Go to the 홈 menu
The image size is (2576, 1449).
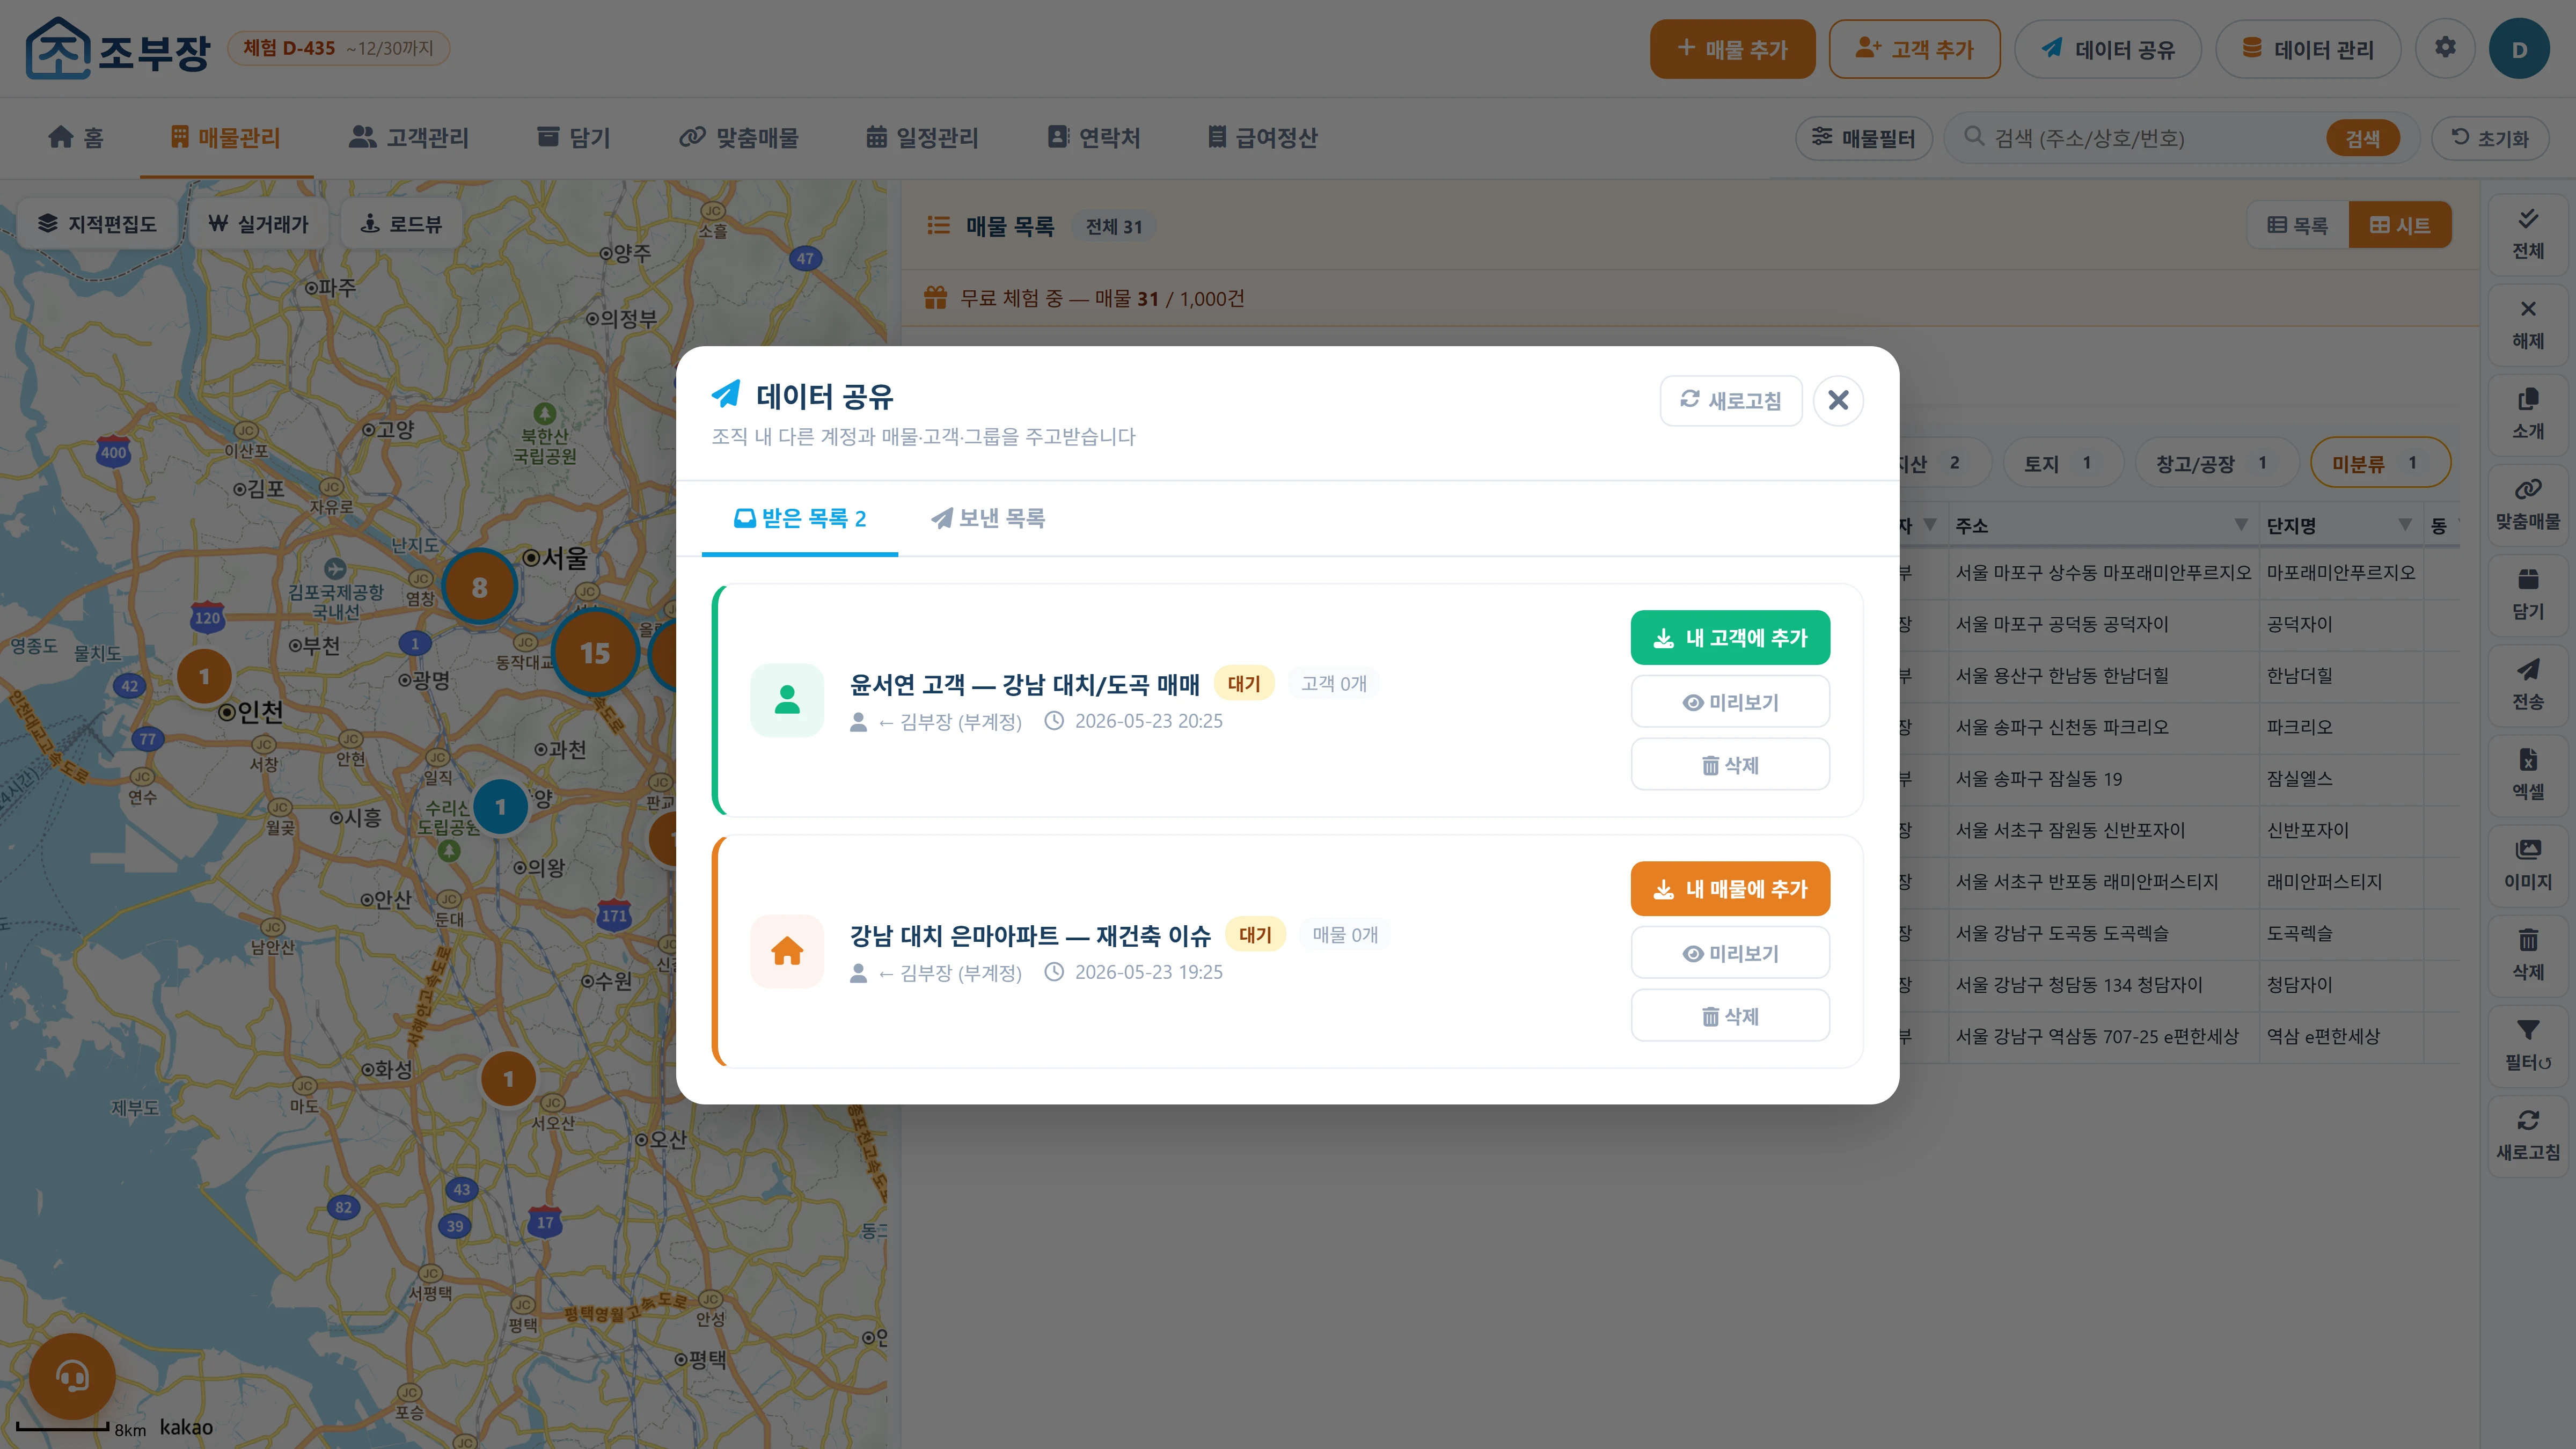(x=76, y=137)
